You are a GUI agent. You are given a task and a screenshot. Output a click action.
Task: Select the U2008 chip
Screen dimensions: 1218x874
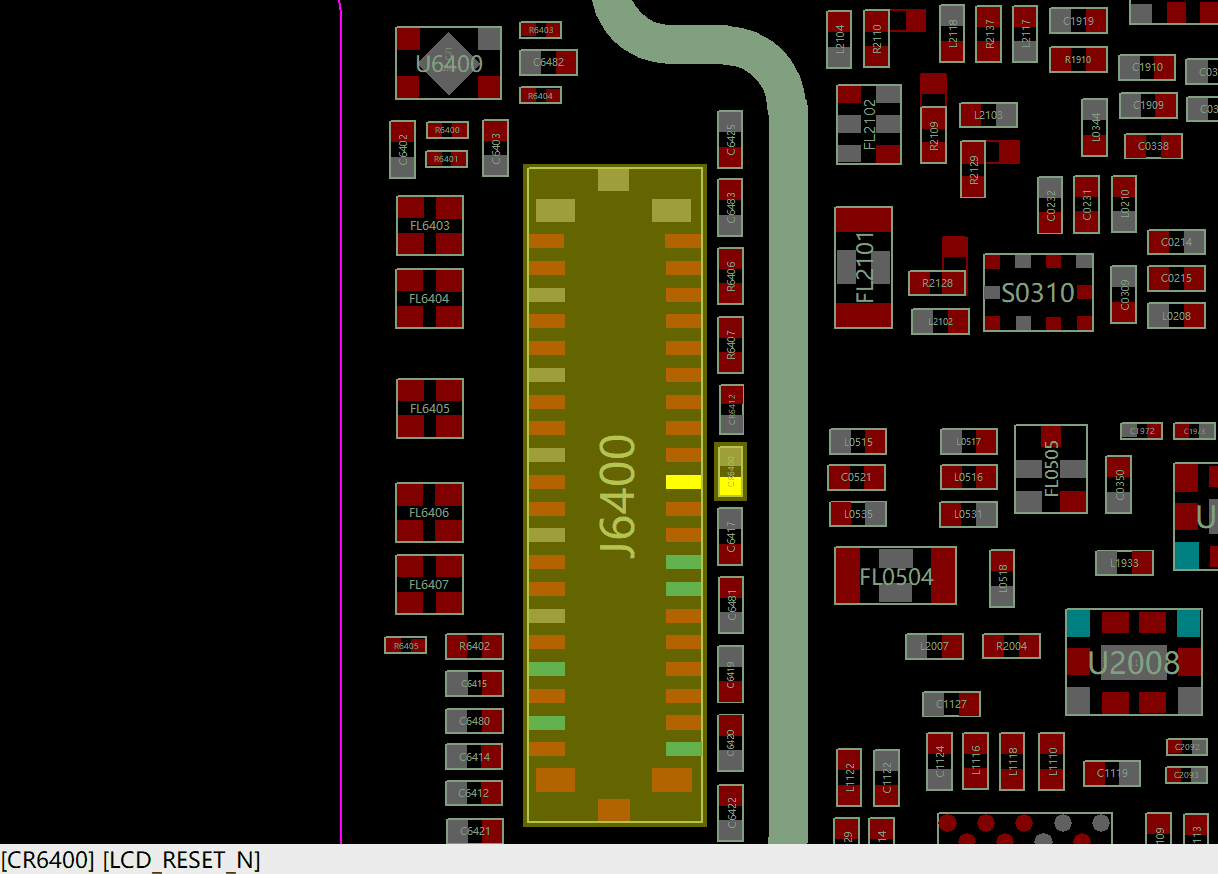coord(1134,662)
